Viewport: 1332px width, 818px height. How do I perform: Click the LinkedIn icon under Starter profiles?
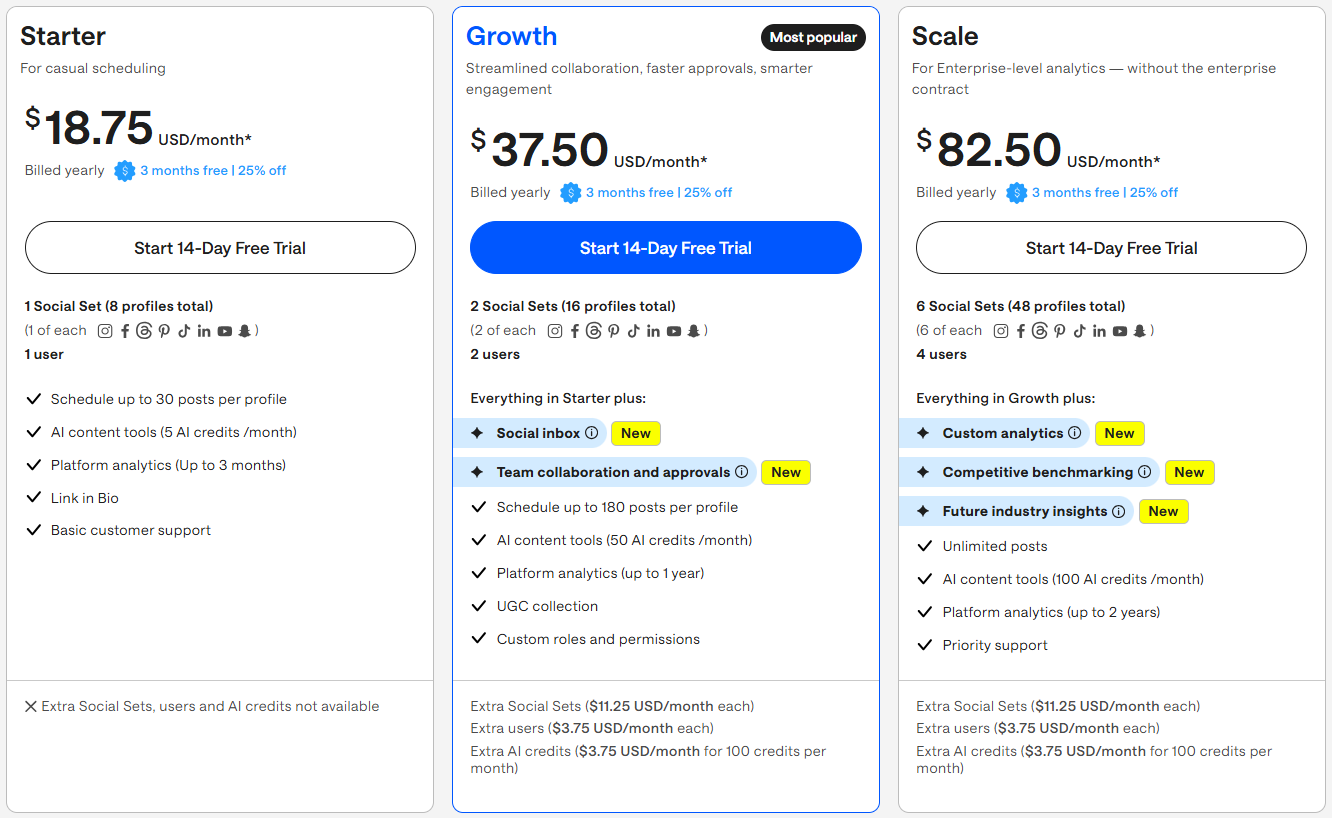pyautogui.click(x=204, y=330)
